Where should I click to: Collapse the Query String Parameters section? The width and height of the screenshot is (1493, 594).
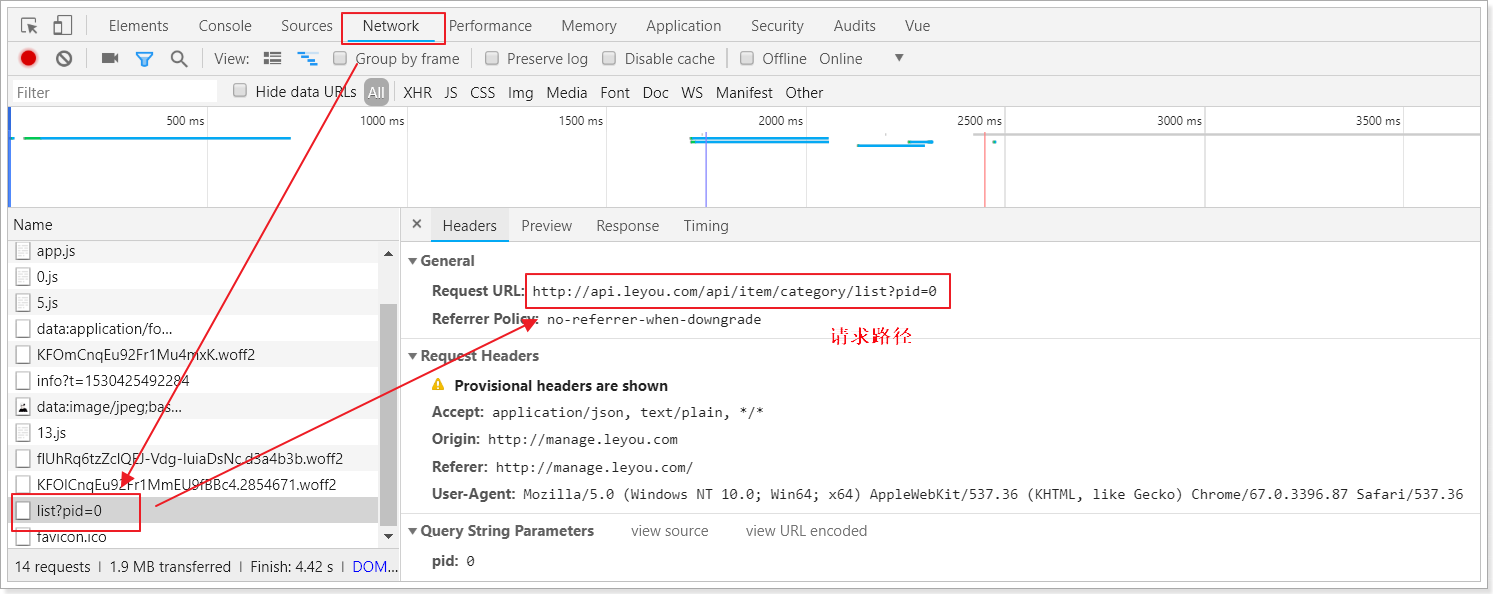(x=413, y=531)
